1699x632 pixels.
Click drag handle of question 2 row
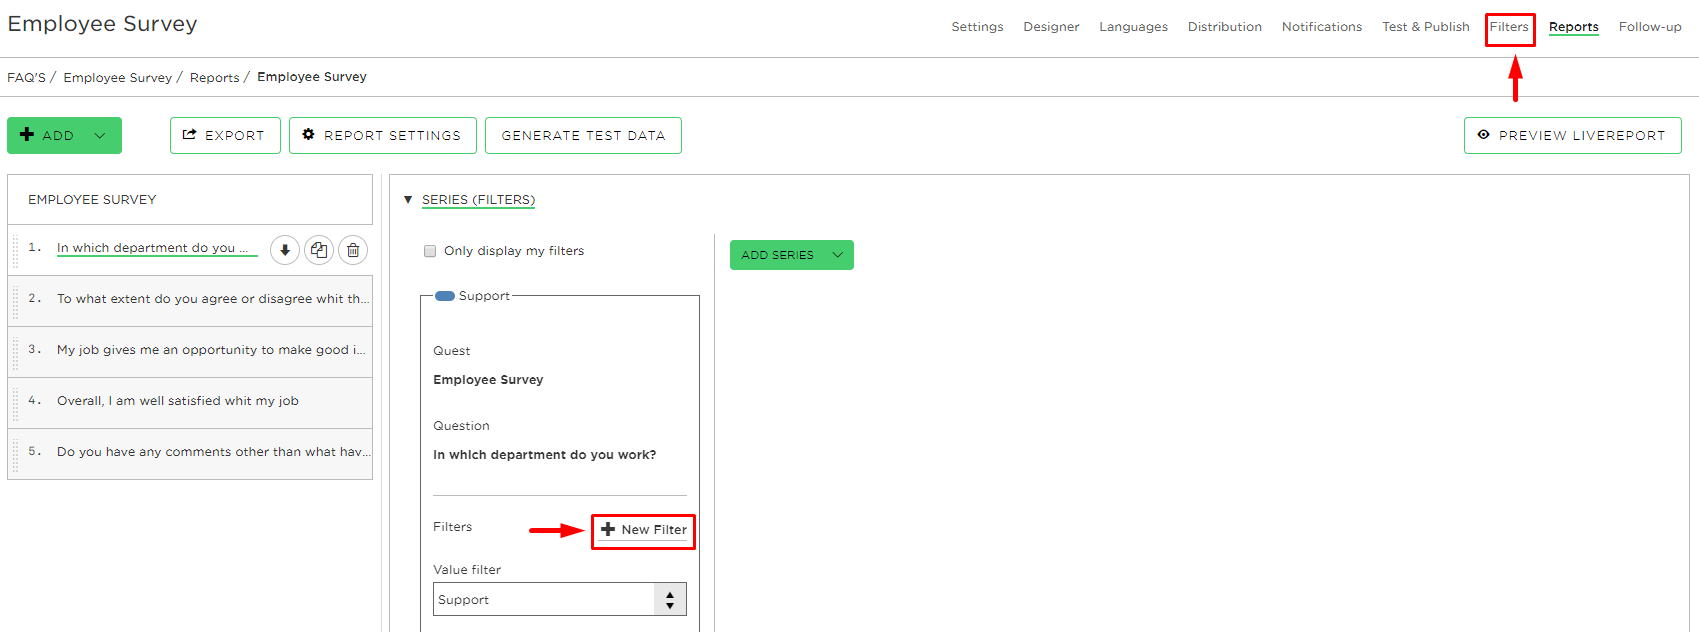16,301
